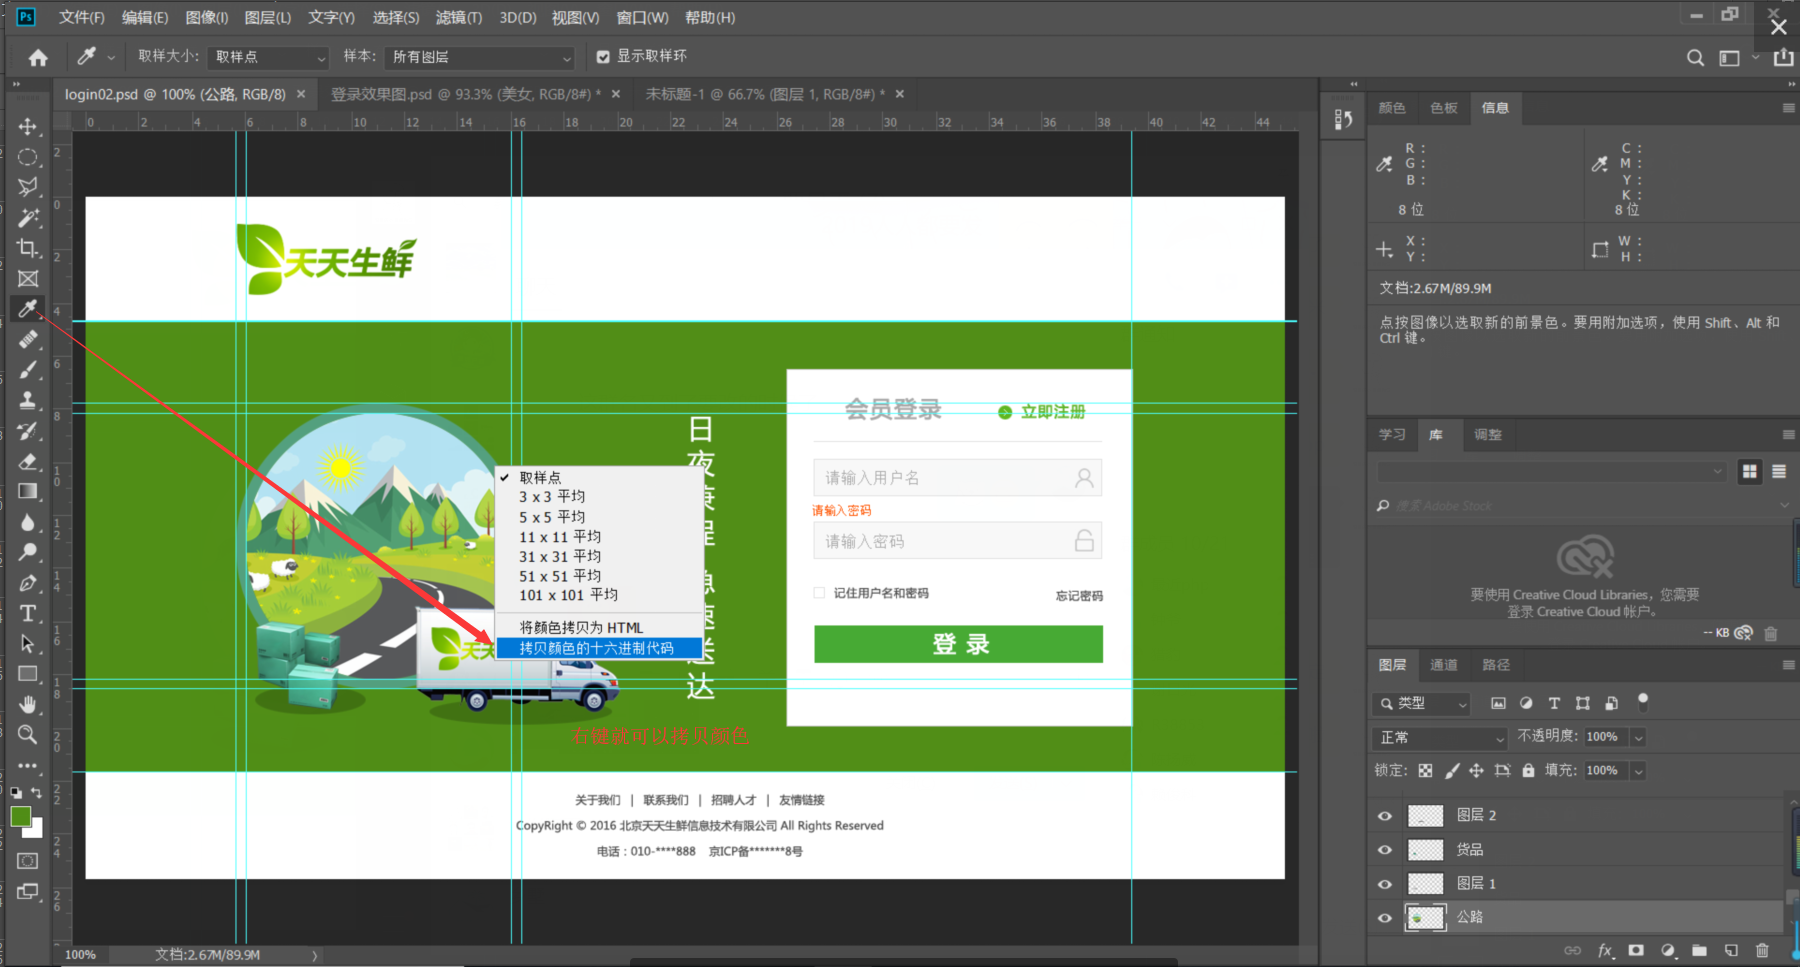Toggle the layer filter on/off switch
The width and height of the screenshot is (1800, 967).
click(x=1642, y=701)
